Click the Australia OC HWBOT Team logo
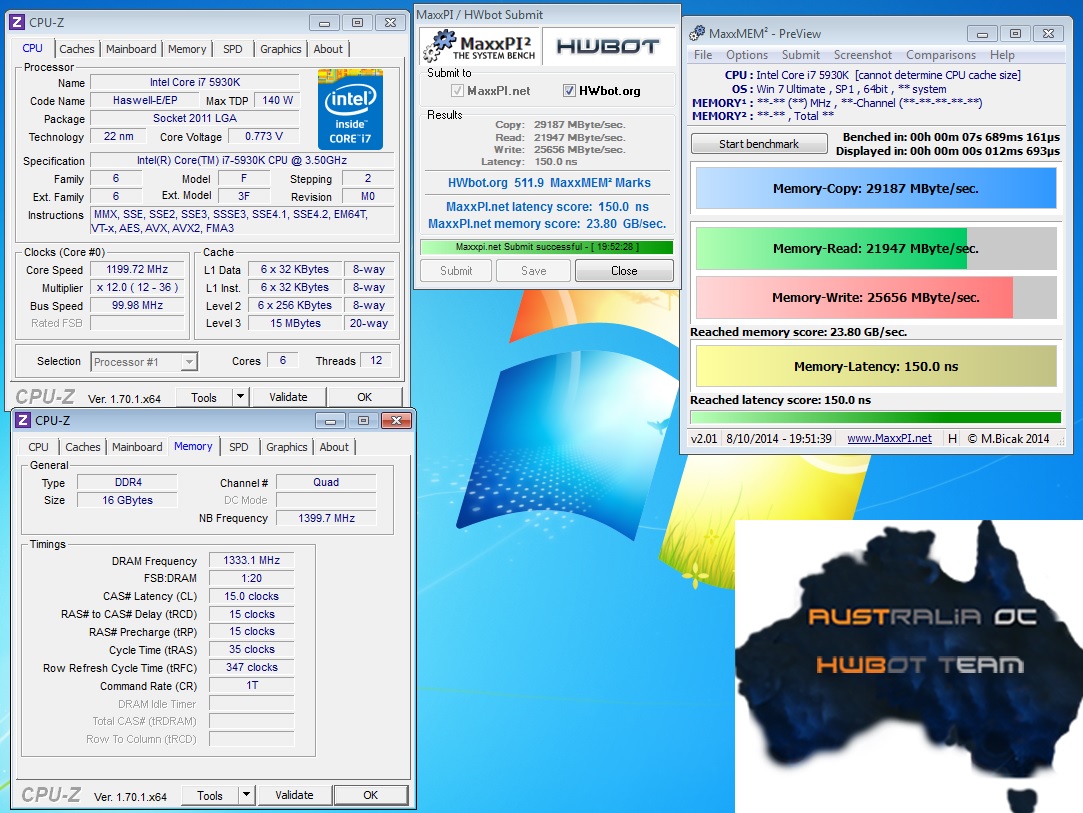1083x813 pixels. coord(909,665)
